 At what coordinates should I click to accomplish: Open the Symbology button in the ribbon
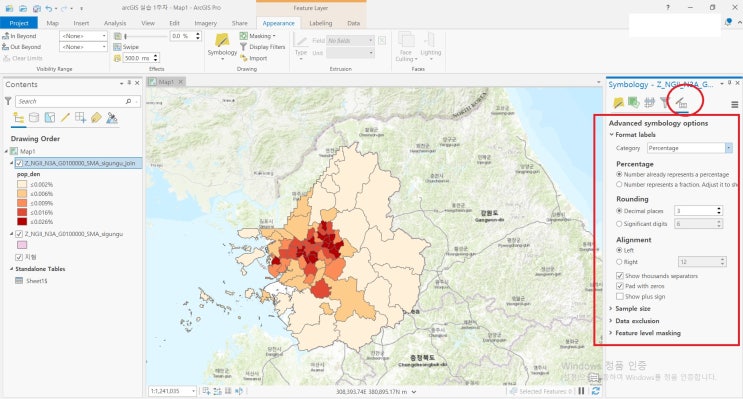point(222,45)
